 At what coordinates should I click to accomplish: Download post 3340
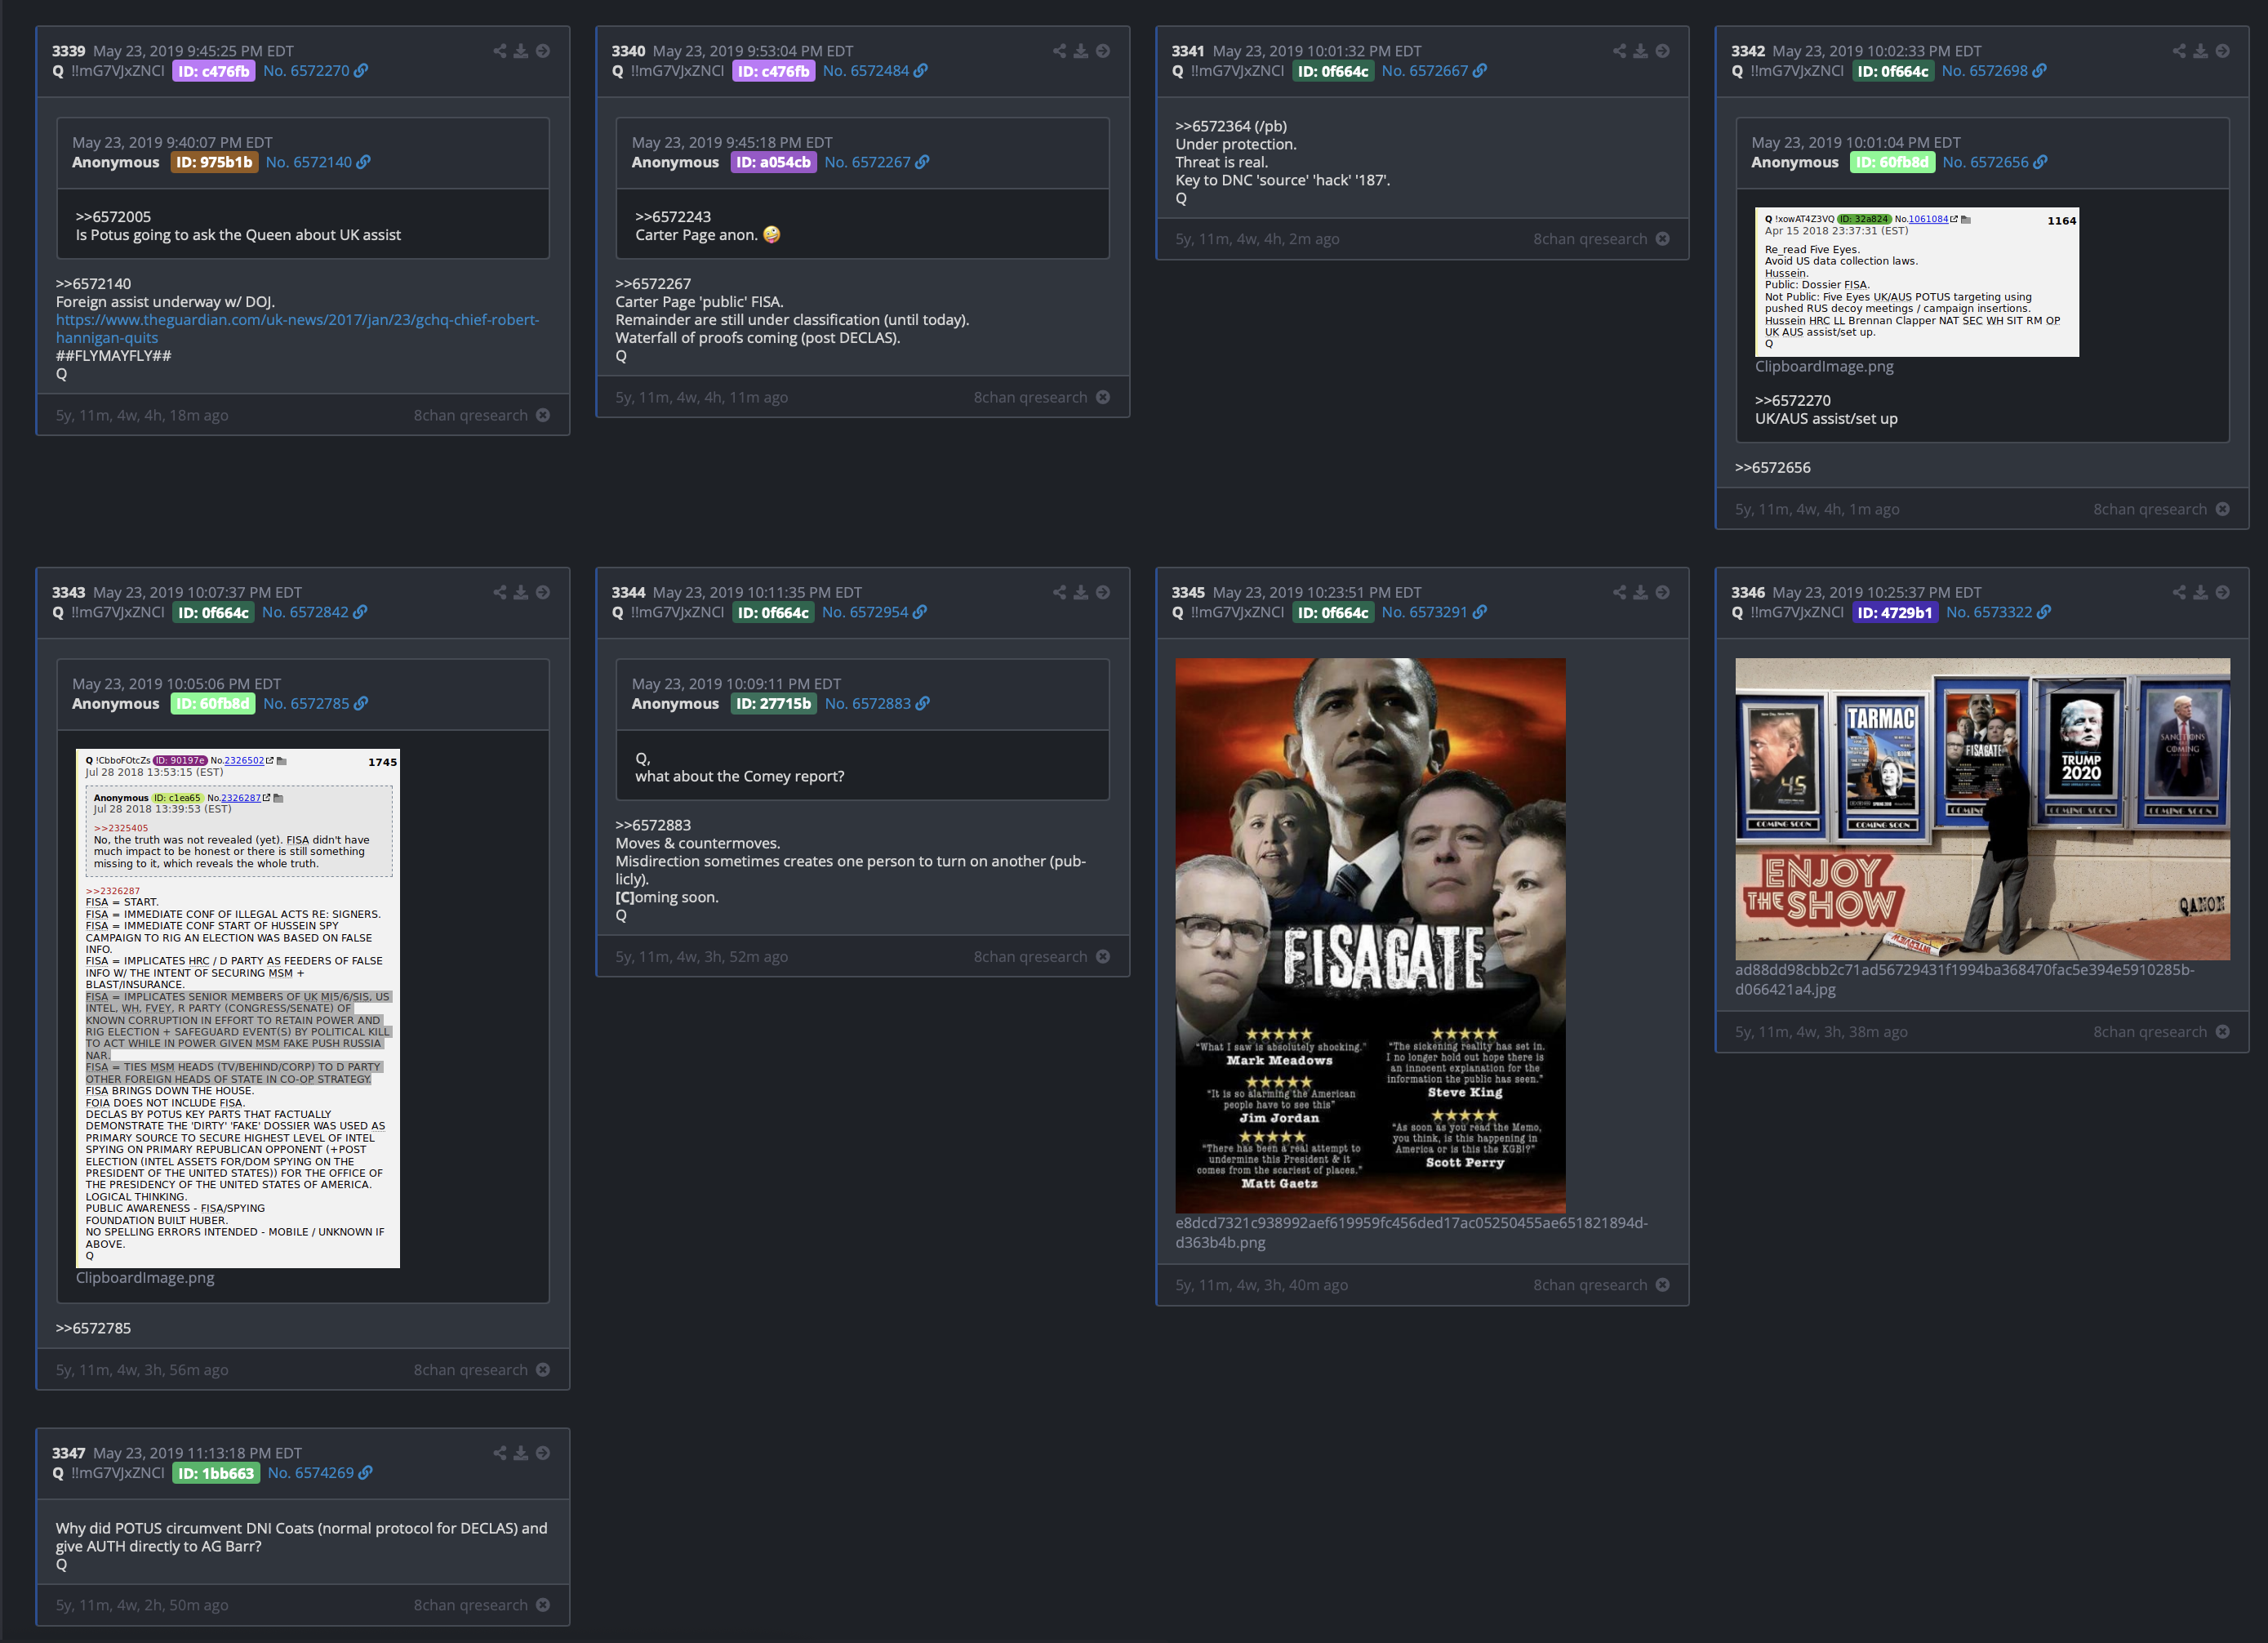coord(1081,51)
